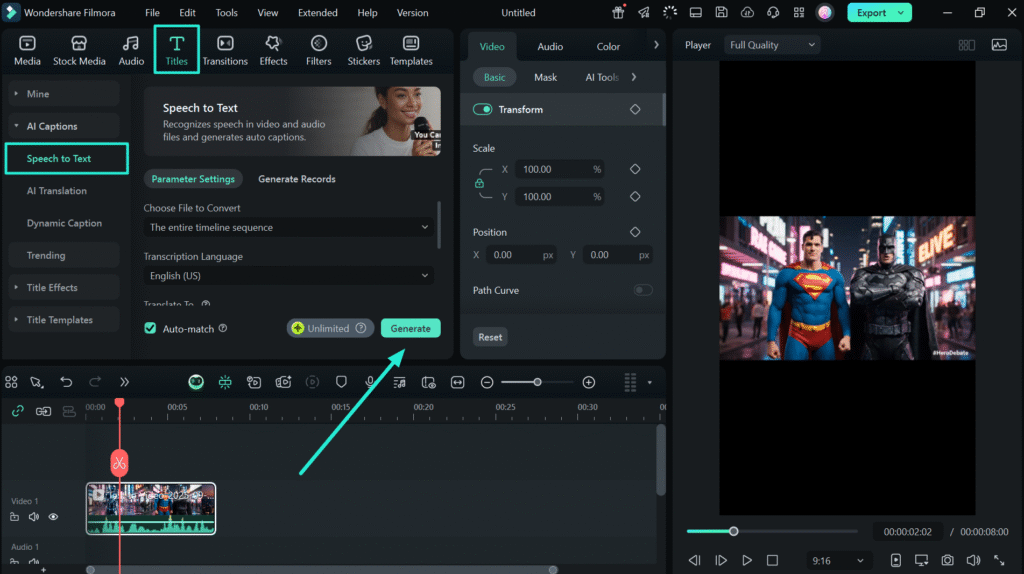
Task: Open the Tools menu
Action: click(227, 13)
